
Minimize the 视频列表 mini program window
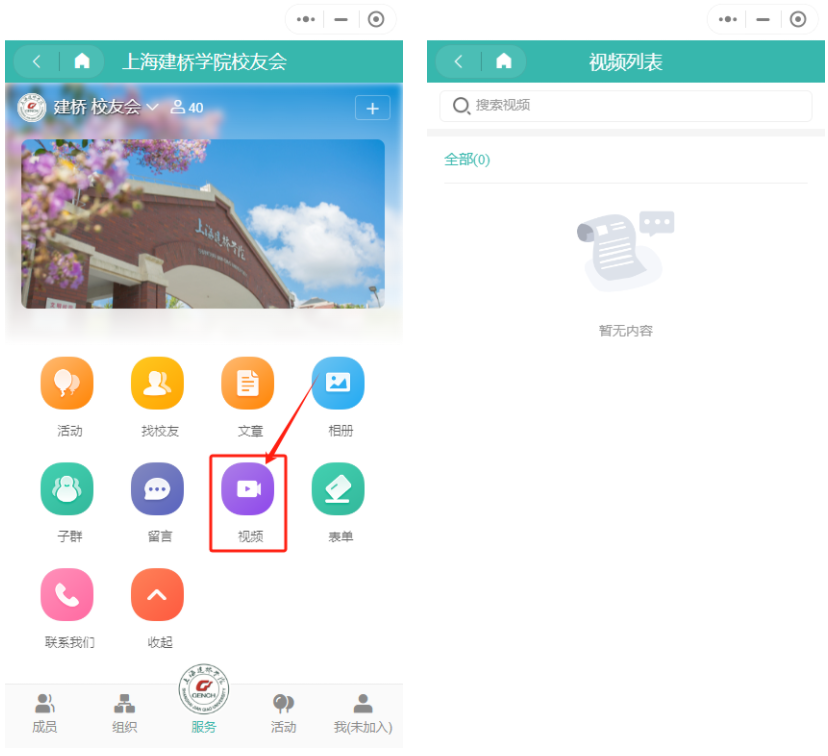763,20
